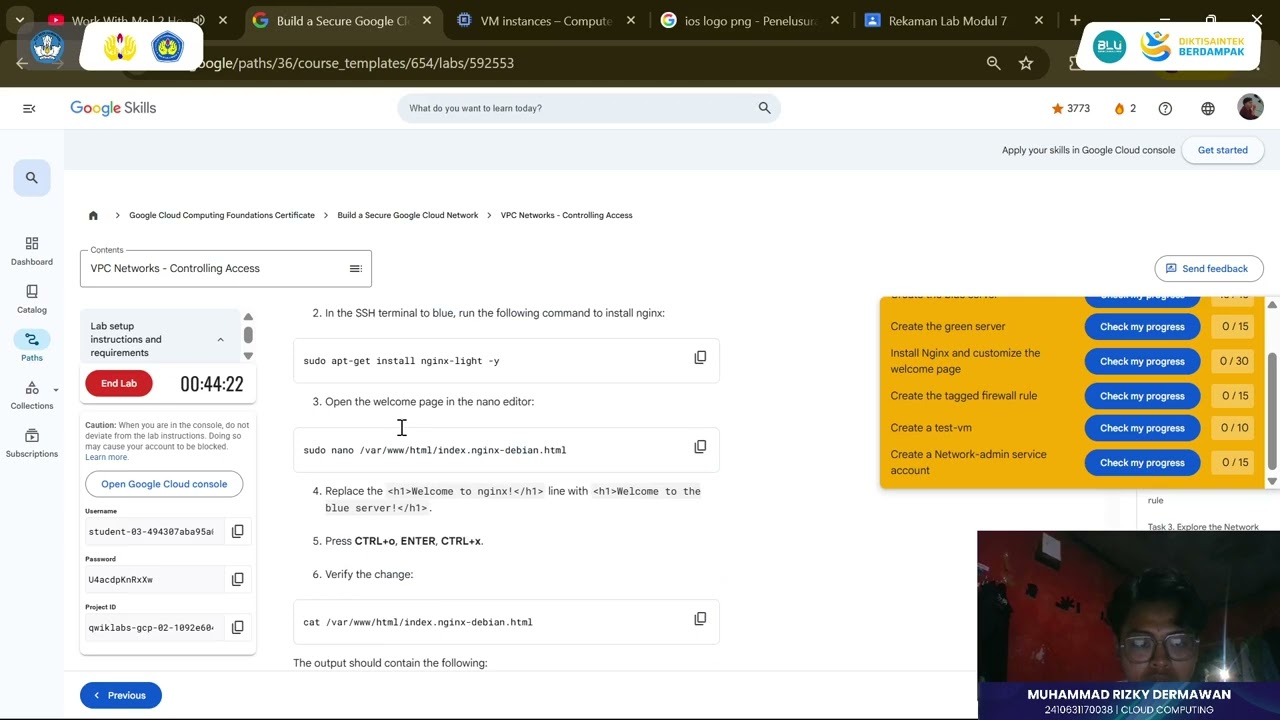
Task: Copy the Password value
Action: pyautogui.click(x=237, y=579)
